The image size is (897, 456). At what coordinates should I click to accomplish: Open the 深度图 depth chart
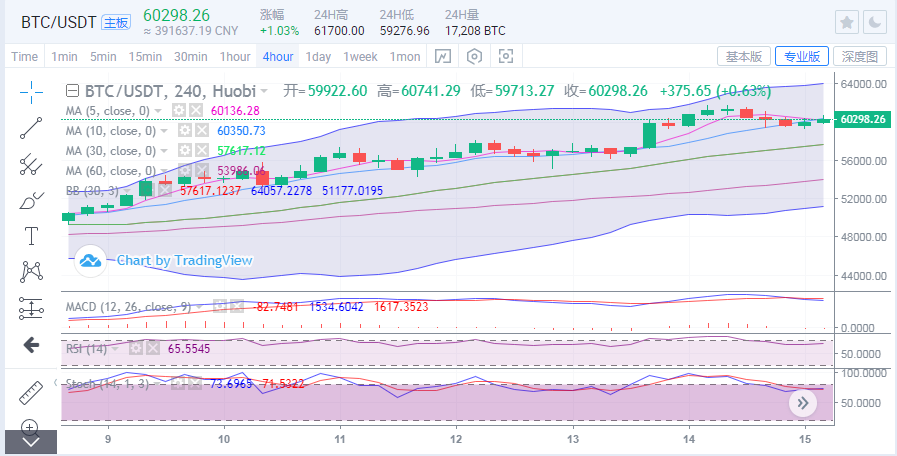860,56
